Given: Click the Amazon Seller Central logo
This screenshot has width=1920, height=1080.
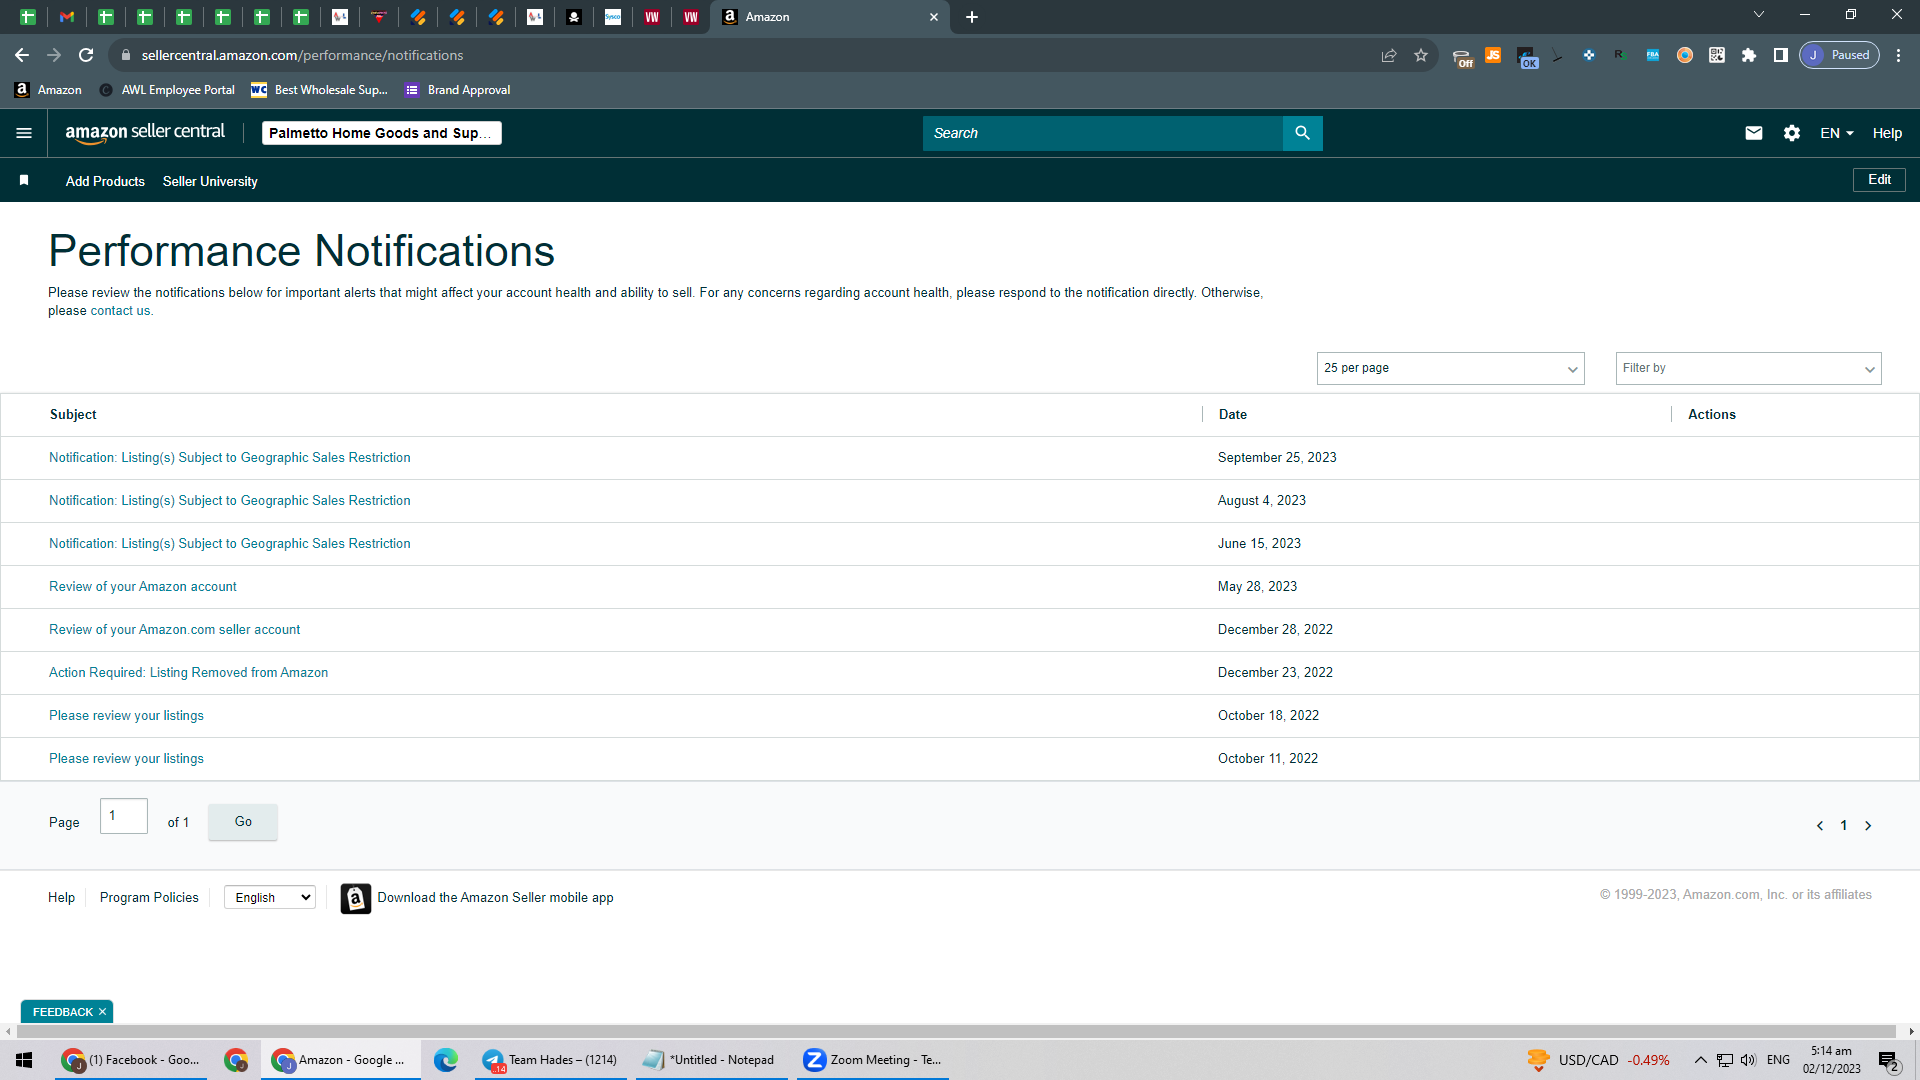Looking at the screenshot, I should [145, 133].
